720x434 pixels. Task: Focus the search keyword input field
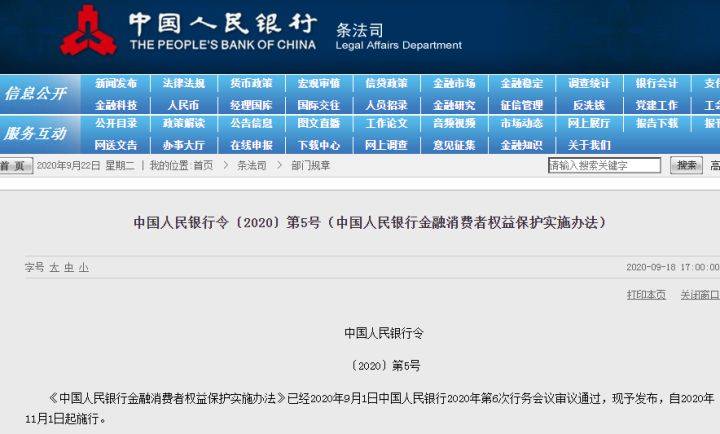604,165
